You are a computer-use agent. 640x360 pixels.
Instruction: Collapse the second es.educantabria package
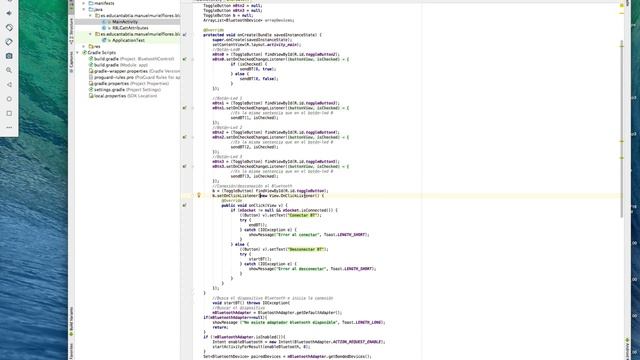90,34
